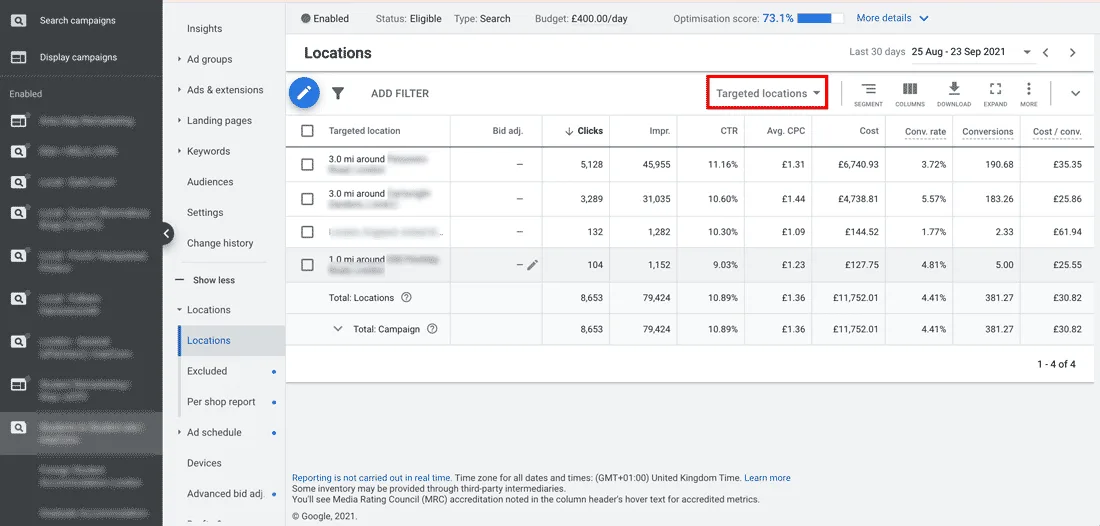Open Insights page
This screenshot has width=1100, height=526.
[204, 29]
